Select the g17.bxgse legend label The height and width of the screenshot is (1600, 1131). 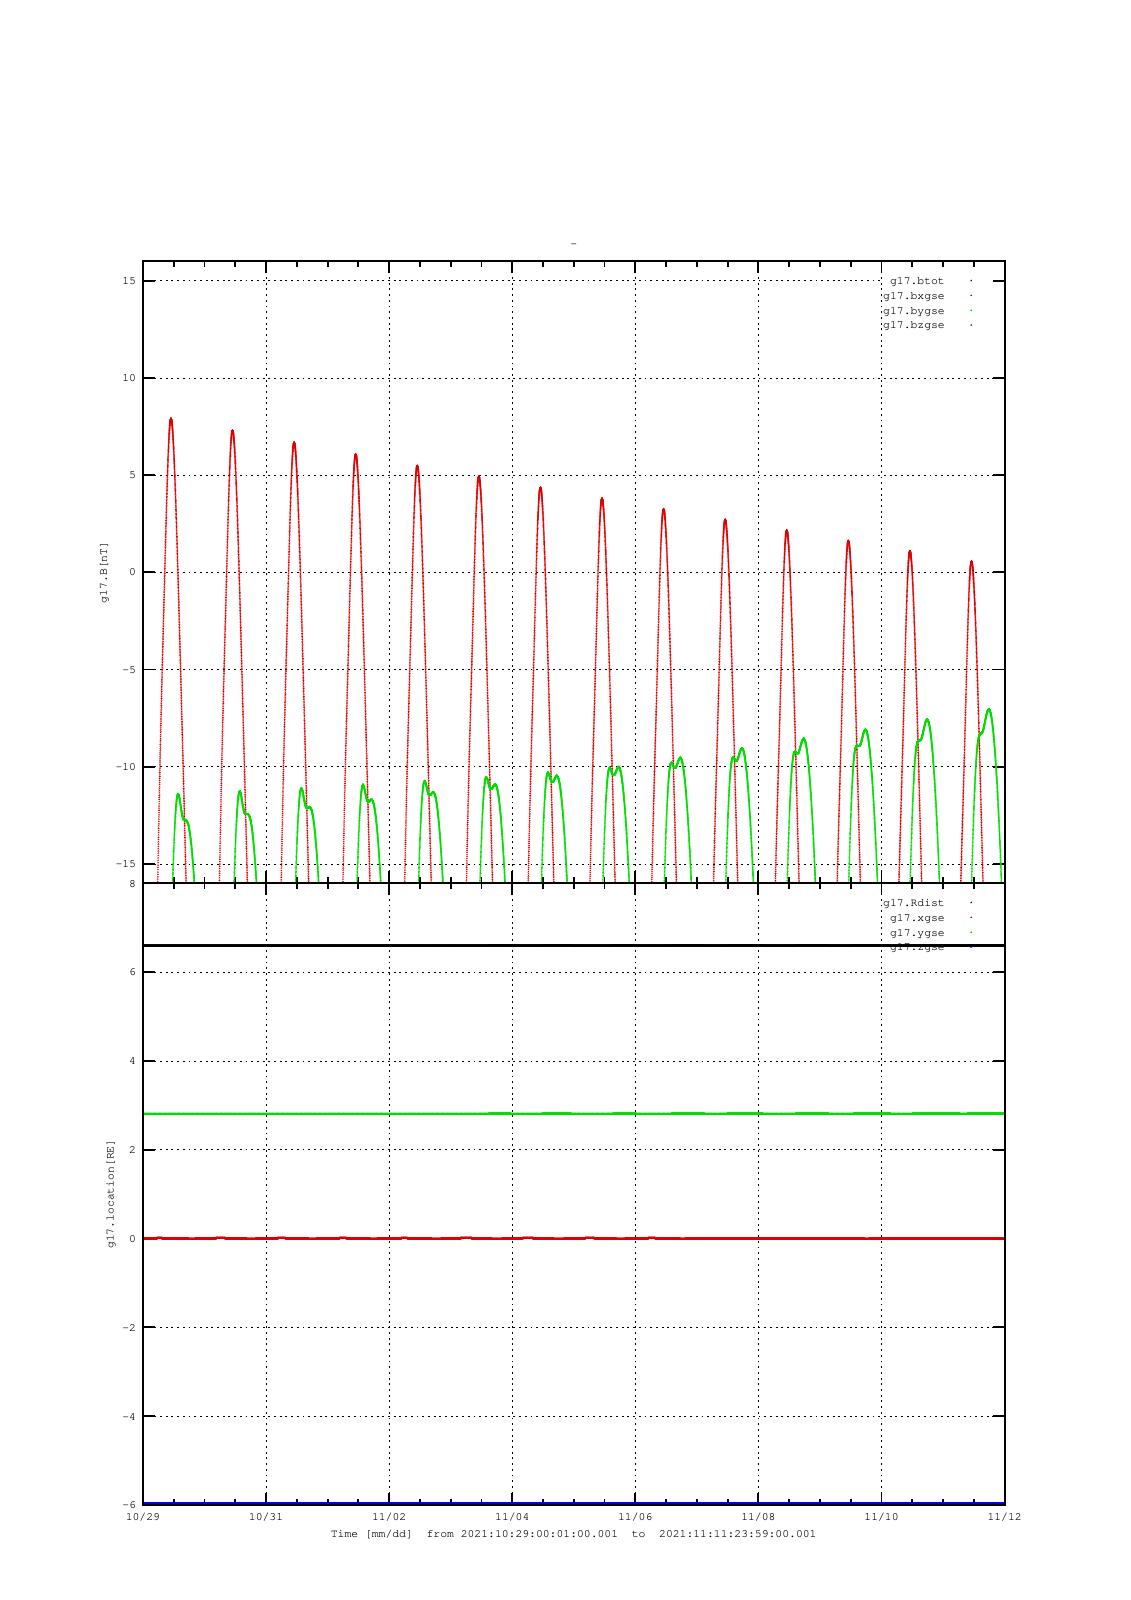coord(913,296)
